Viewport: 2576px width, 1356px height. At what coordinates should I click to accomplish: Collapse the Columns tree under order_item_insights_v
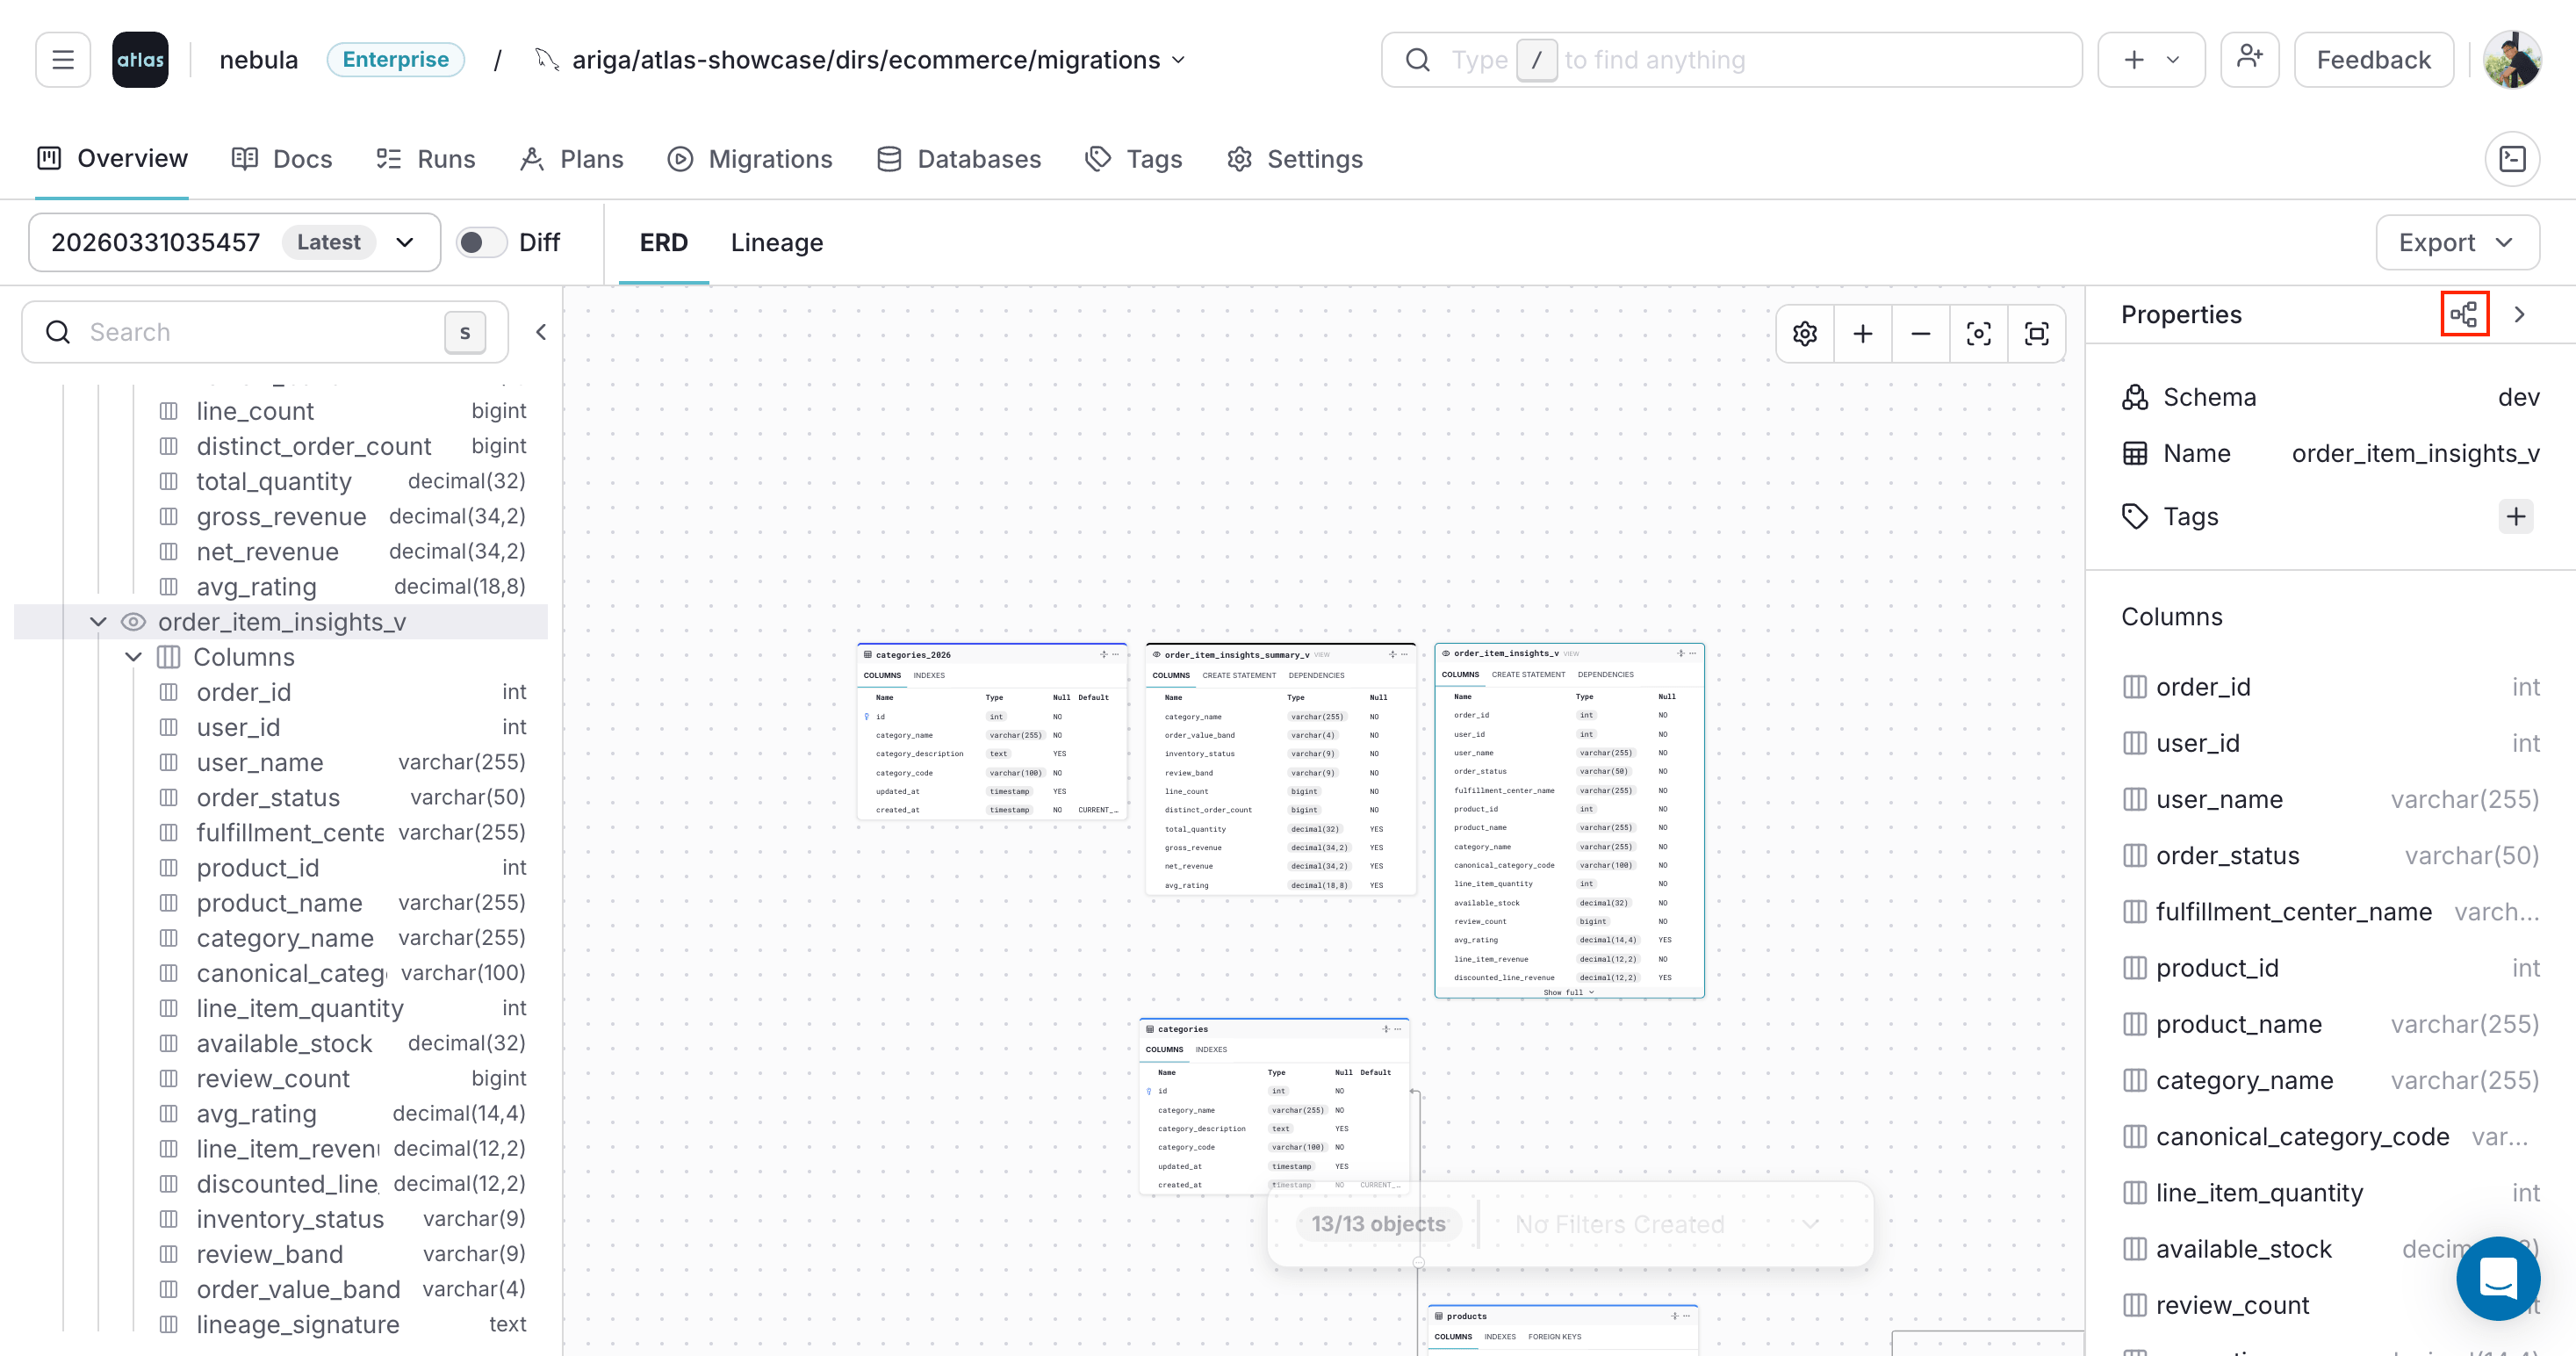click(134, 657)
